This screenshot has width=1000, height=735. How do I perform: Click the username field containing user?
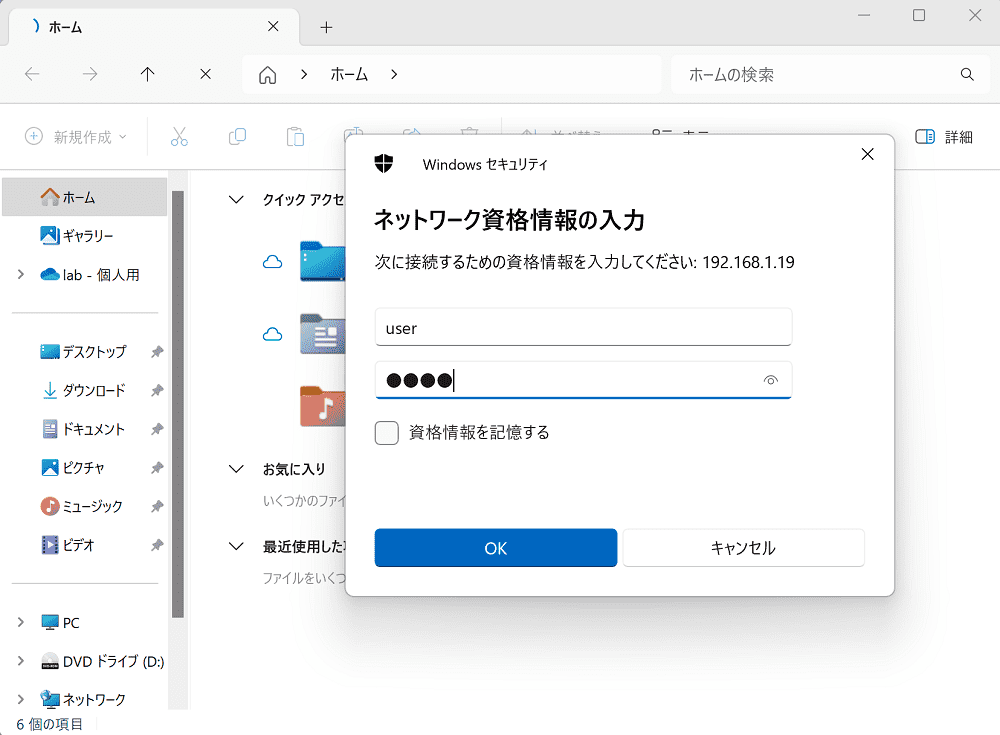[583, 327]
